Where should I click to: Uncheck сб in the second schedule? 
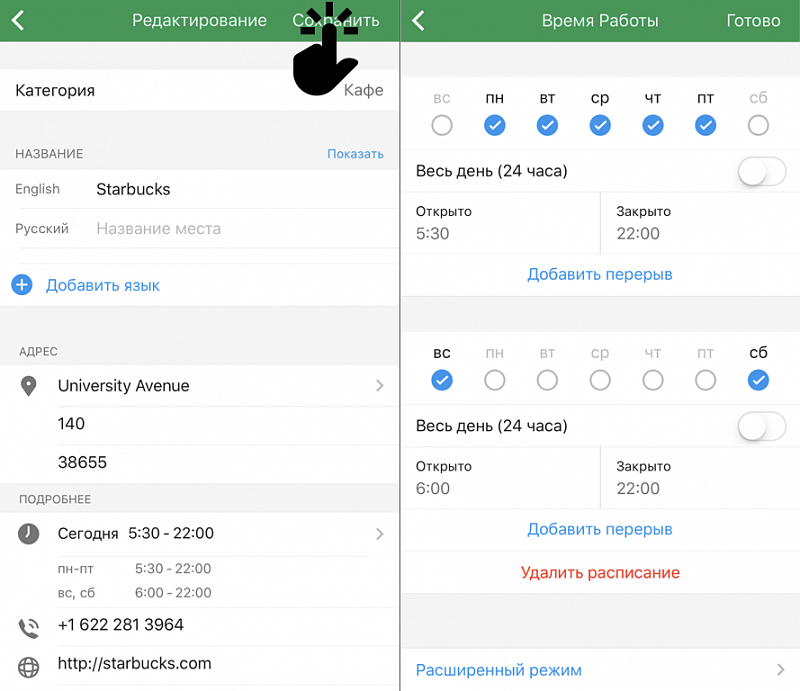(758, 380)
